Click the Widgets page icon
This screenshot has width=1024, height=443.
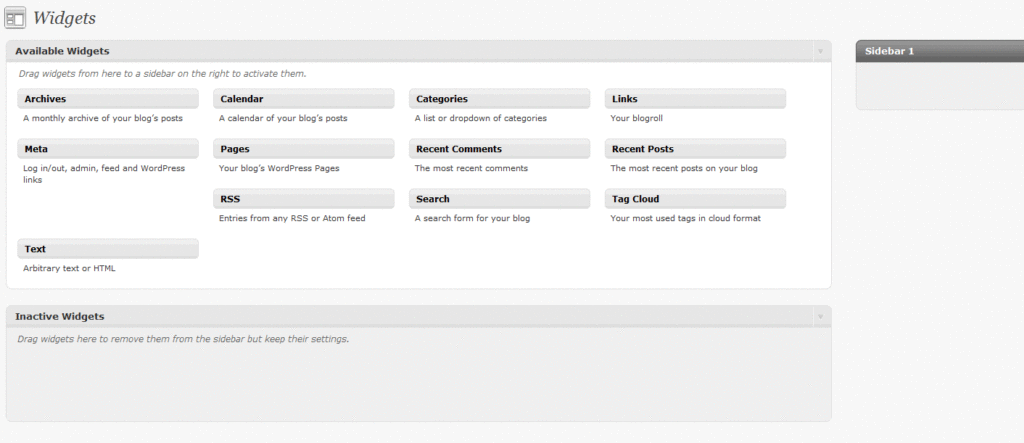click(x=15, y=18)
